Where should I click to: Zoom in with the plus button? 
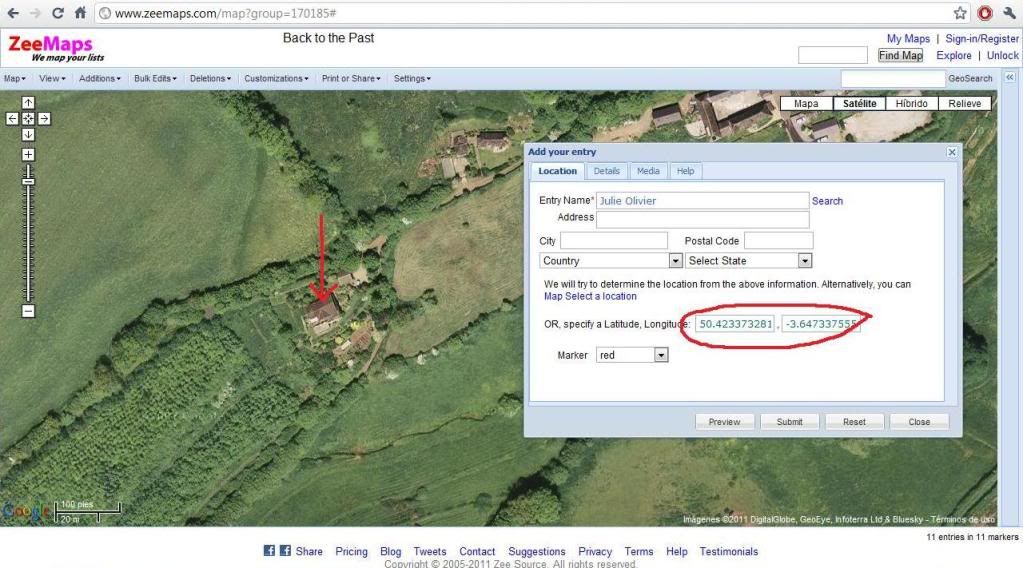(x=28, y=155)
